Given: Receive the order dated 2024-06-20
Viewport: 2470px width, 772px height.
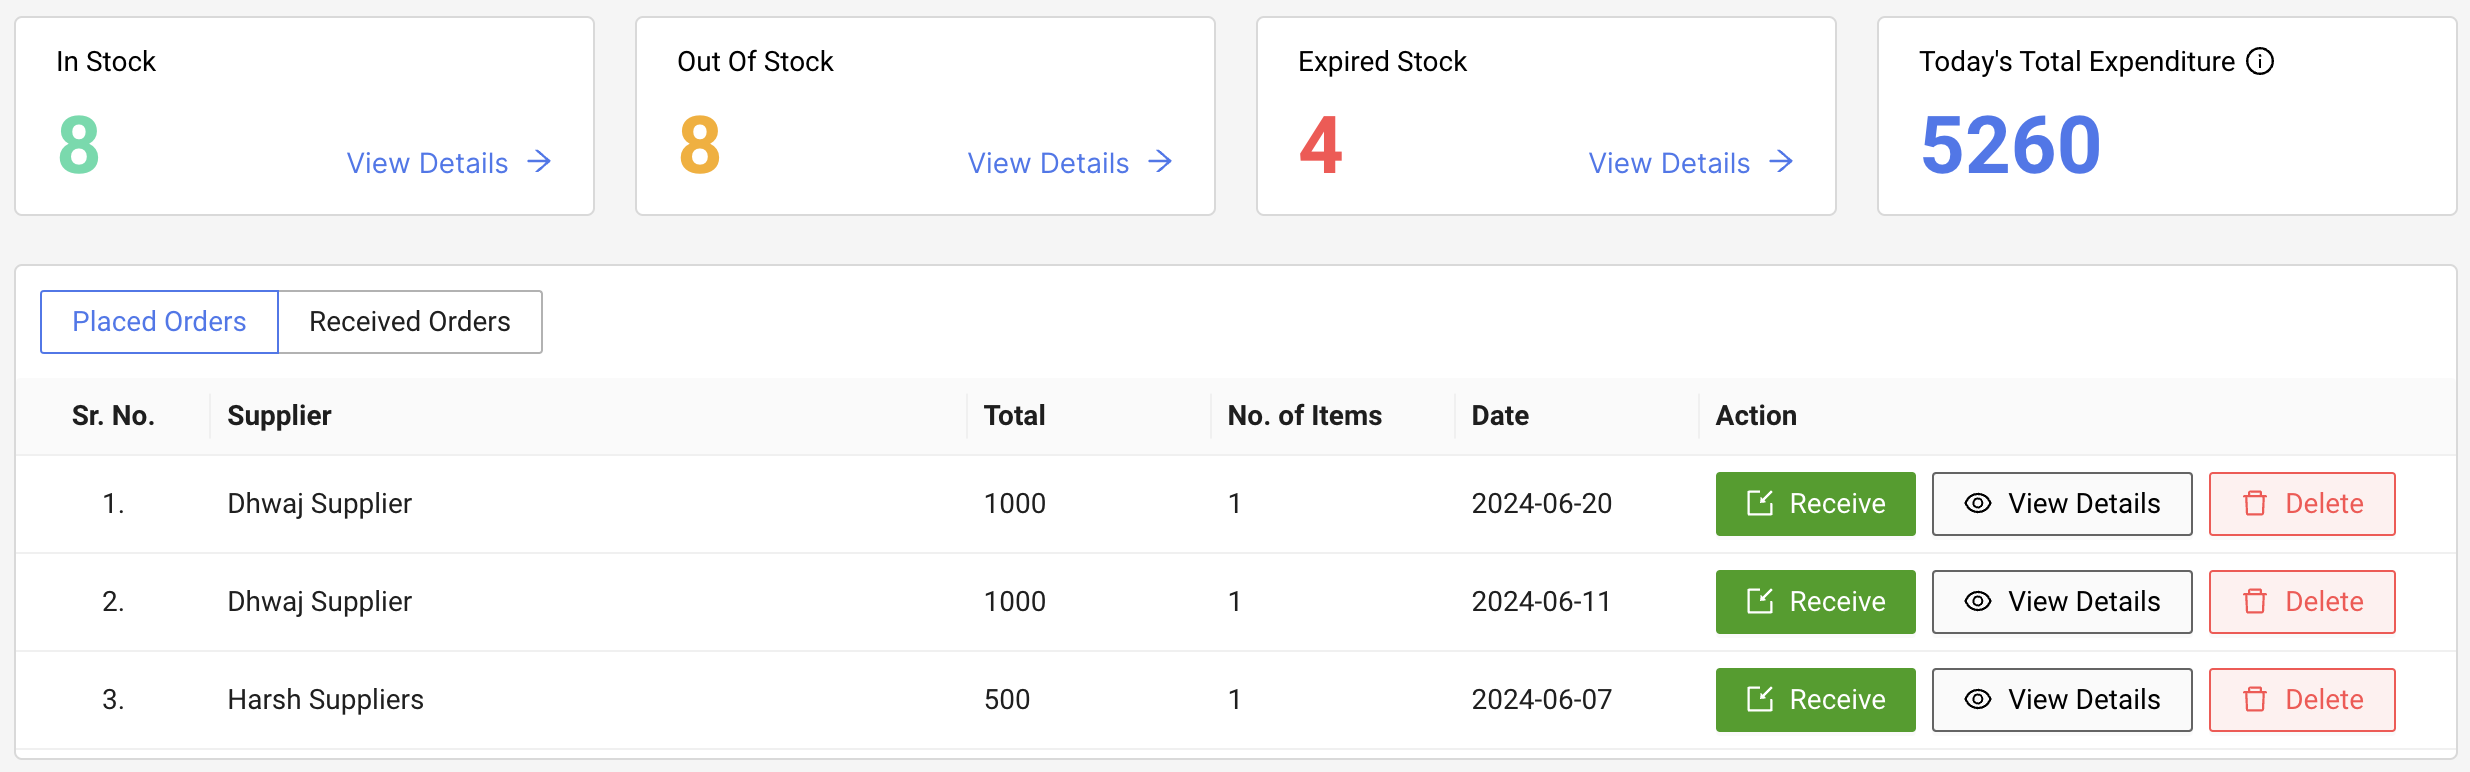Looking at the screenshot, I should [1815, 504].
